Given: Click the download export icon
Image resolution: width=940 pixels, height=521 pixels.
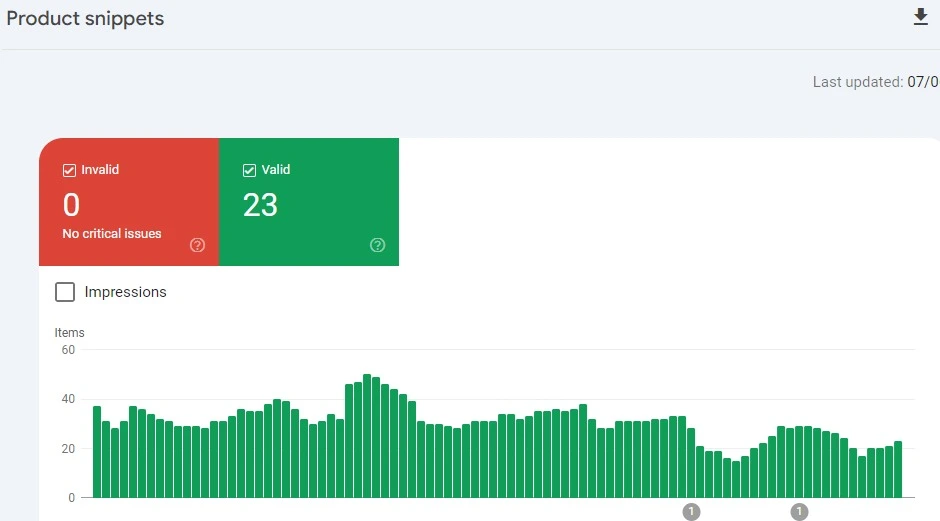Looking at the screenshot, I should point(921,18).
